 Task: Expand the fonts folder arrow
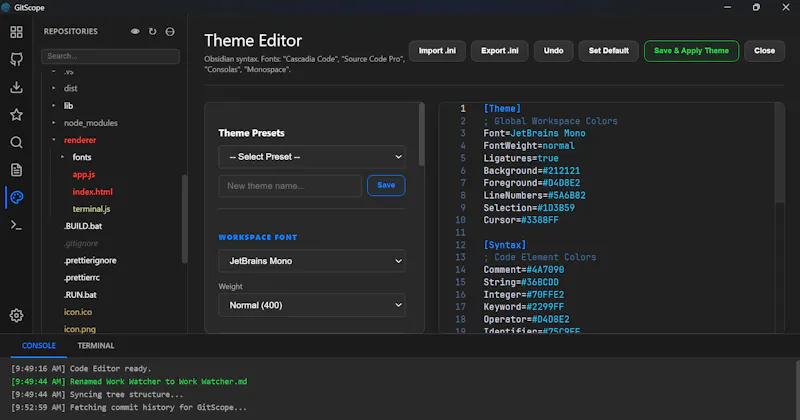click(62, 157)
